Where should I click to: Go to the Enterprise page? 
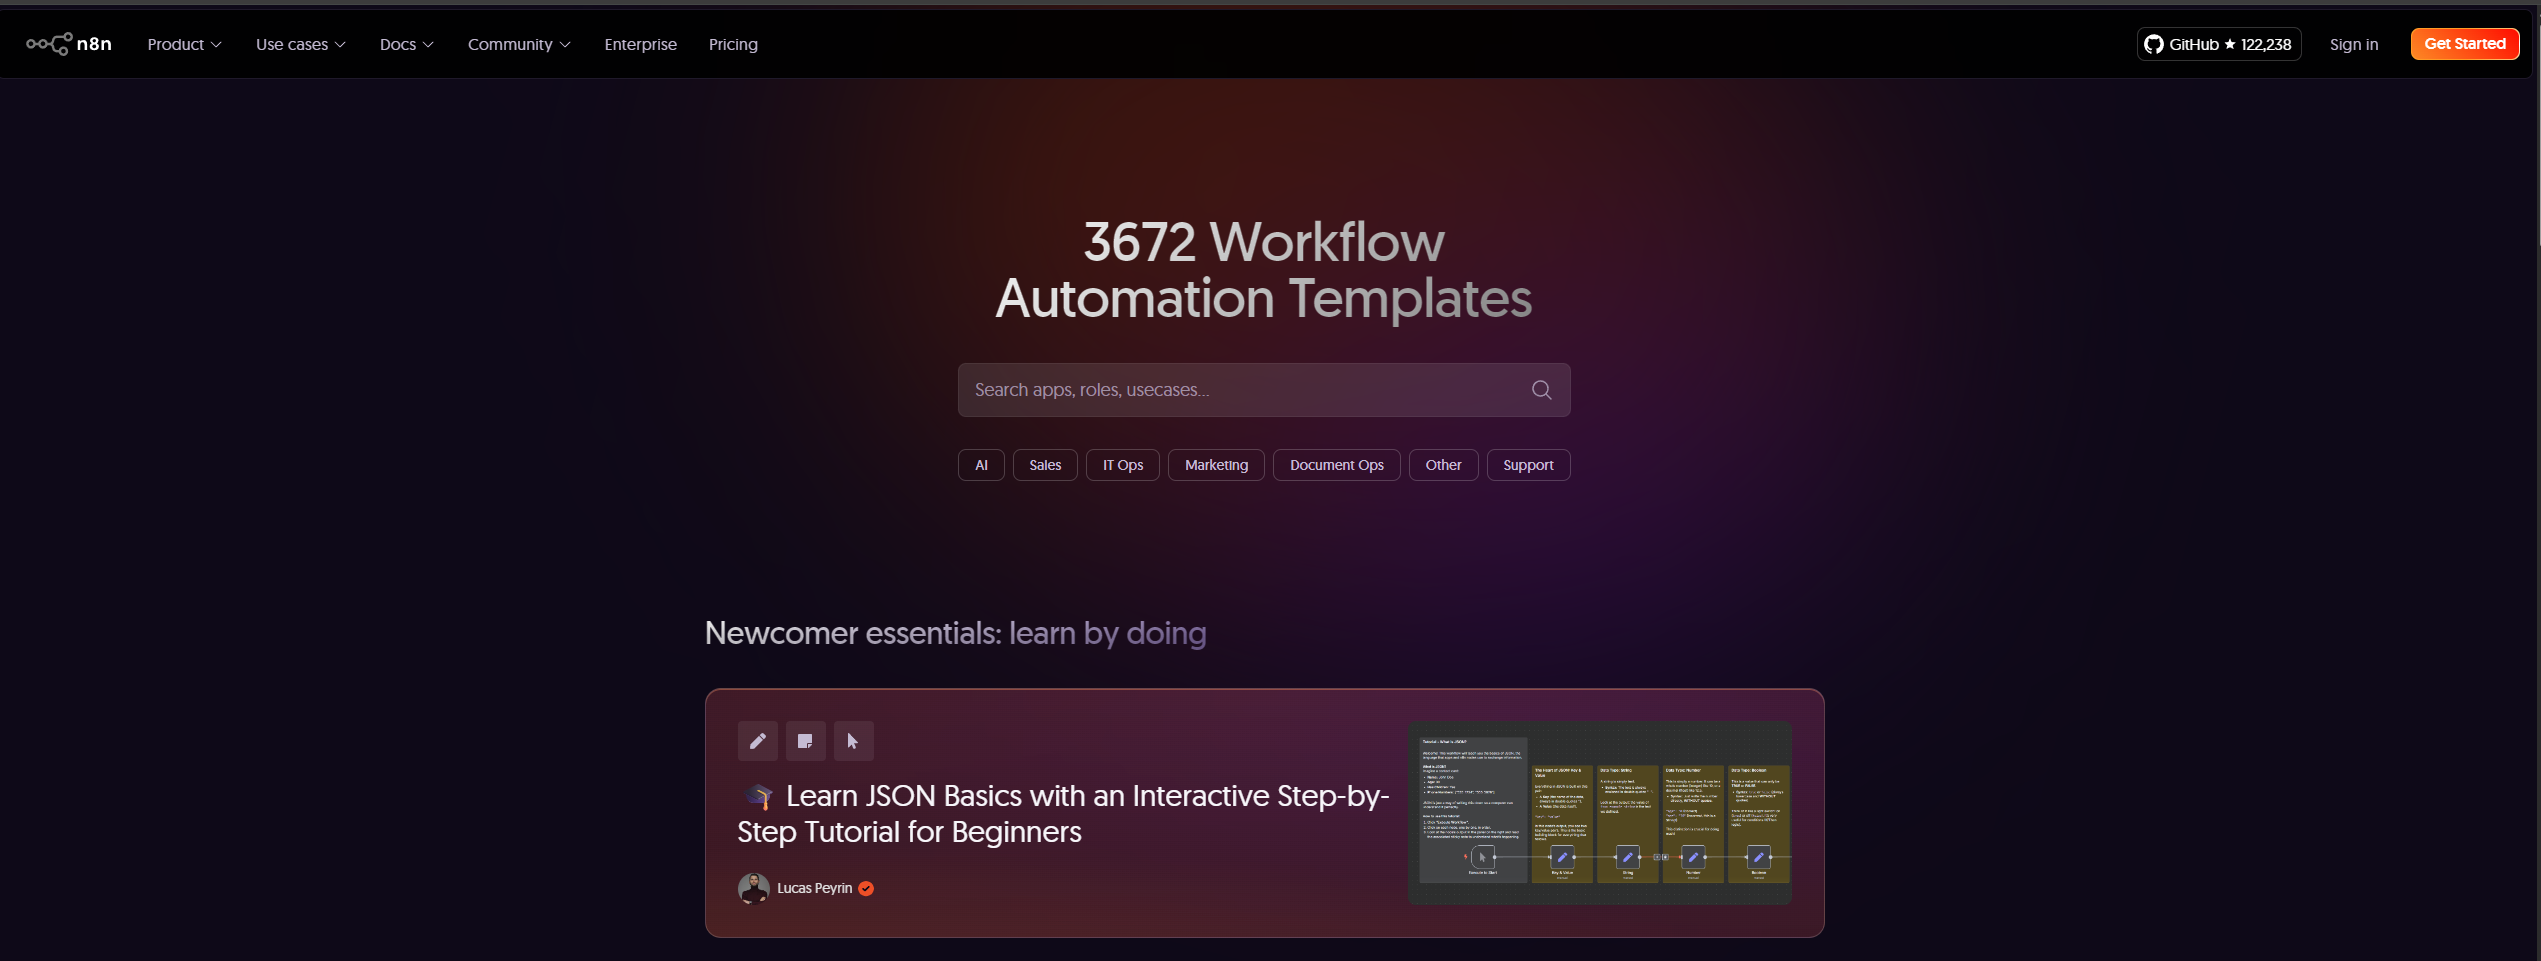pos(640,44)
